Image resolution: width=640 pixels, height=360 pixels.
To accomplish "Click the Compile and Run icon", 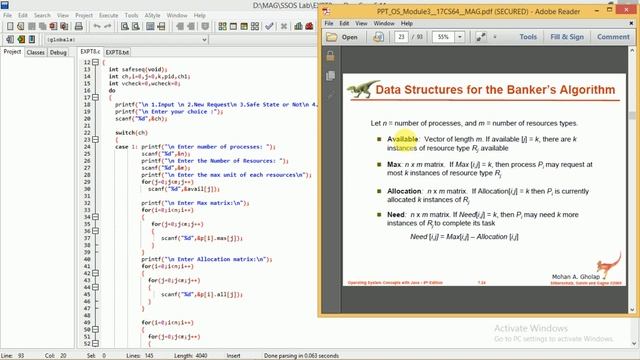I will pyautogui.click(x=244, y=26).
